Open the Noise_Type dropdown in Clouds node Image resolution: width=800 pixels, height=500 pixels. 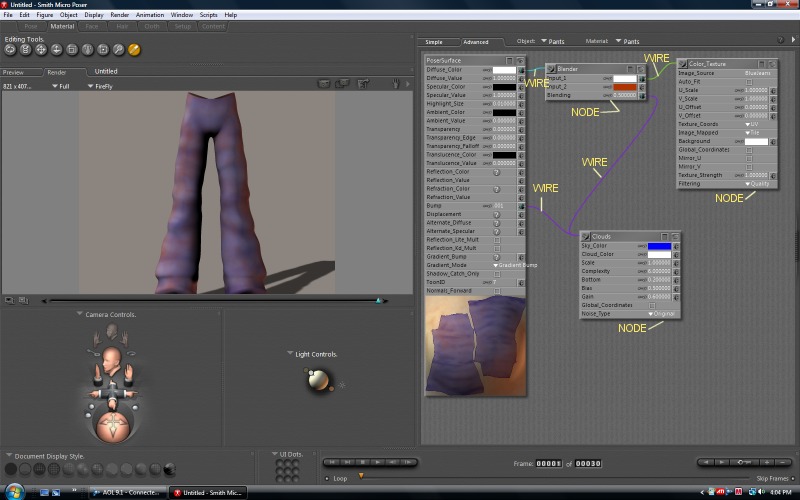point(661,313)
